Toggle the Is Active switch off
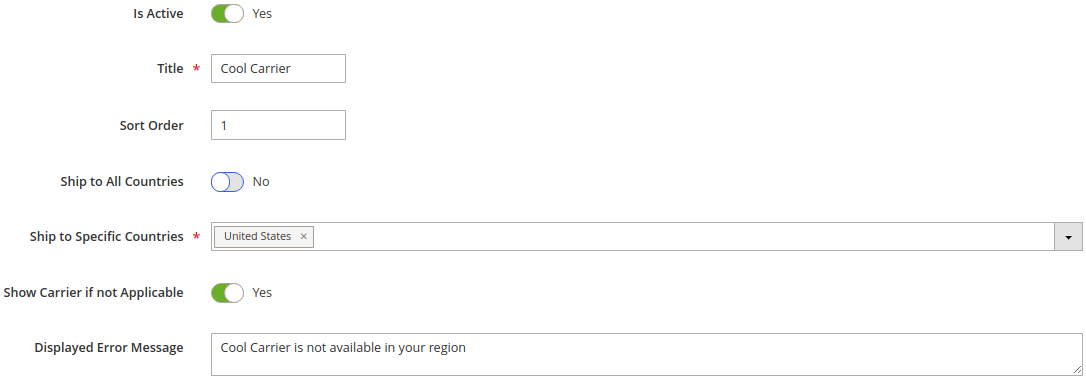The height and width of the screenshot is (380, 1086). pos(227,13)
